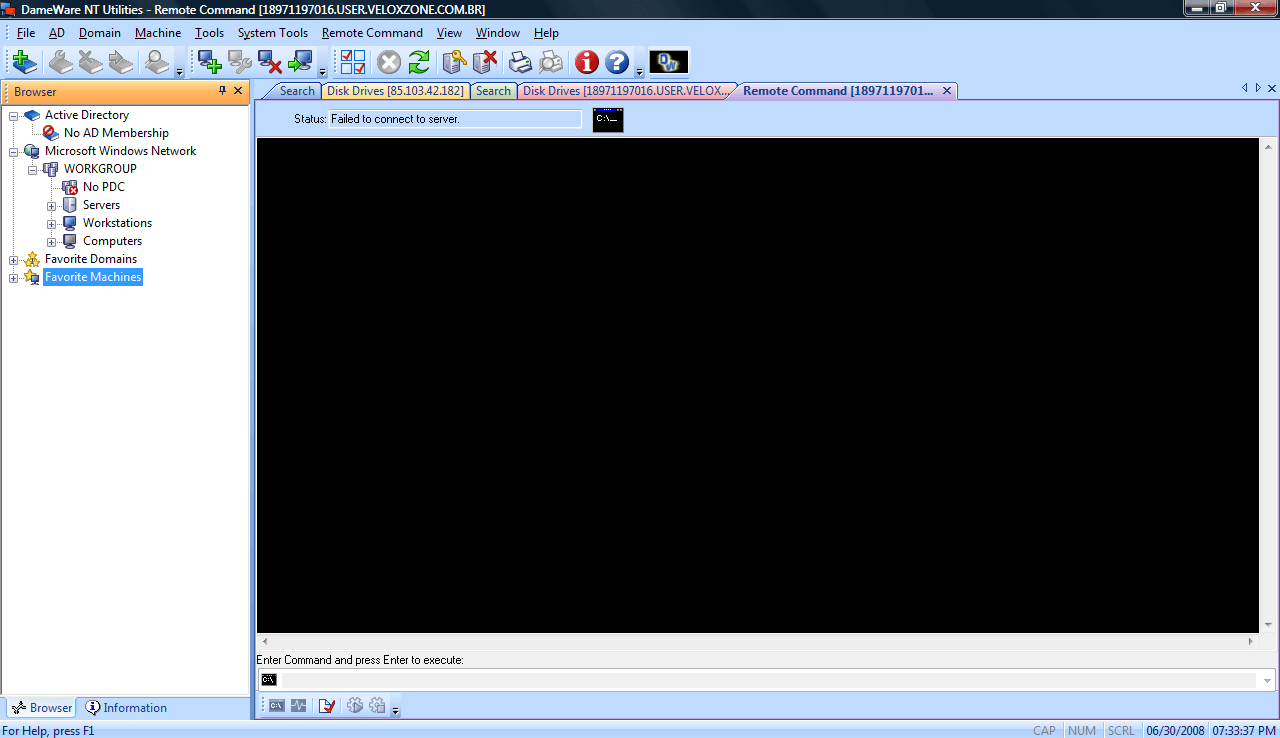Image resolution: width=1280 pixels, height=738 pixels.
Task: Click the grayed-out user search icon
Action: coord(157,63)
